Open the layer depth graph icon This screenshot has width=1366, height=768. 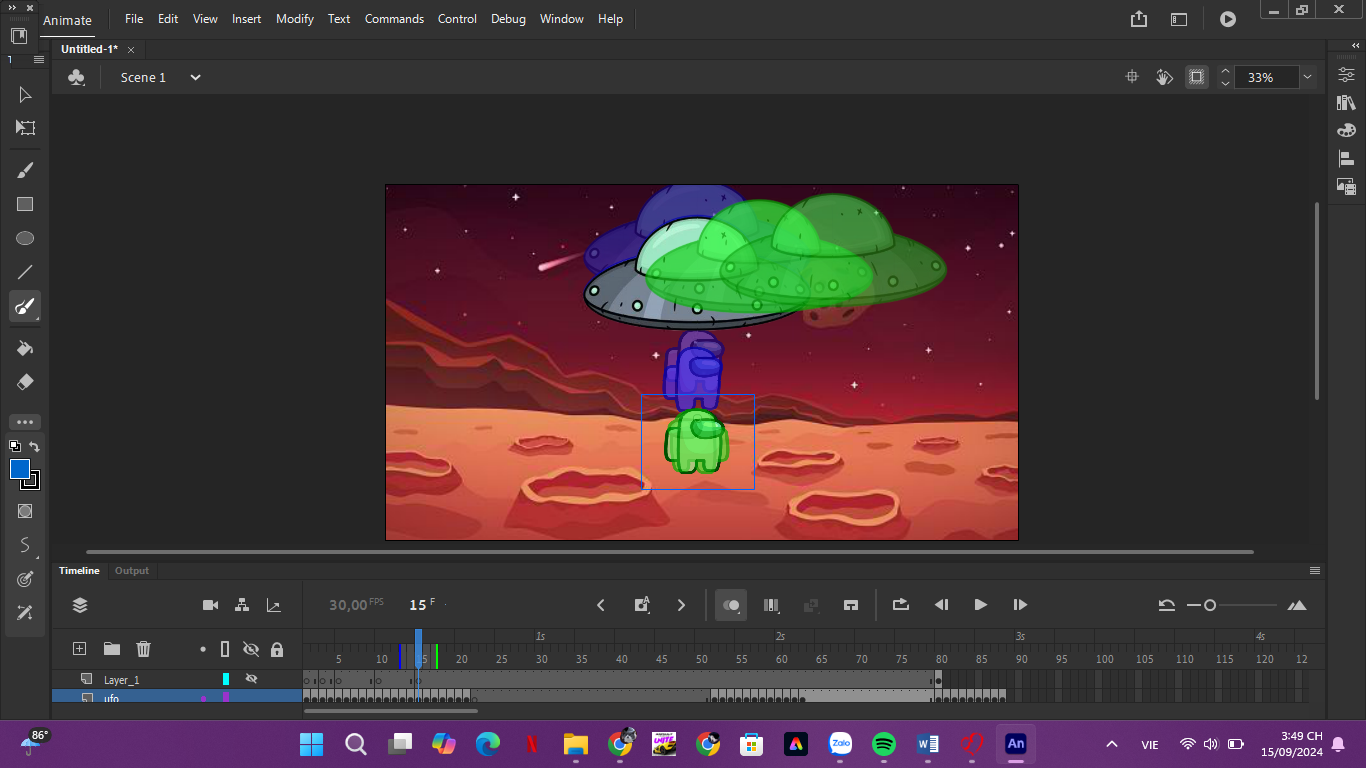tap(273, 605)
